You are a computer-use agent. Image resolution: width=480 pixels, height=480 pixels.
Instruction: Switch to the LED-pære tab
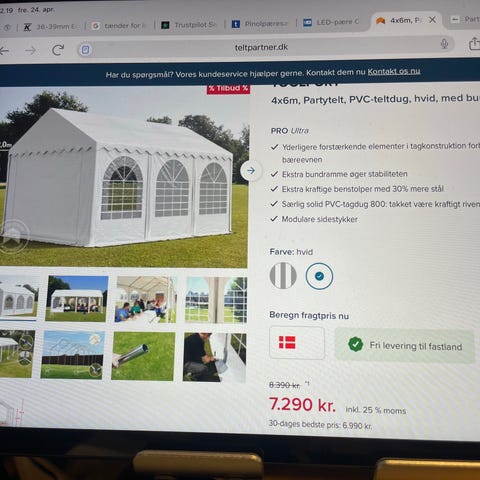point(331,22)
